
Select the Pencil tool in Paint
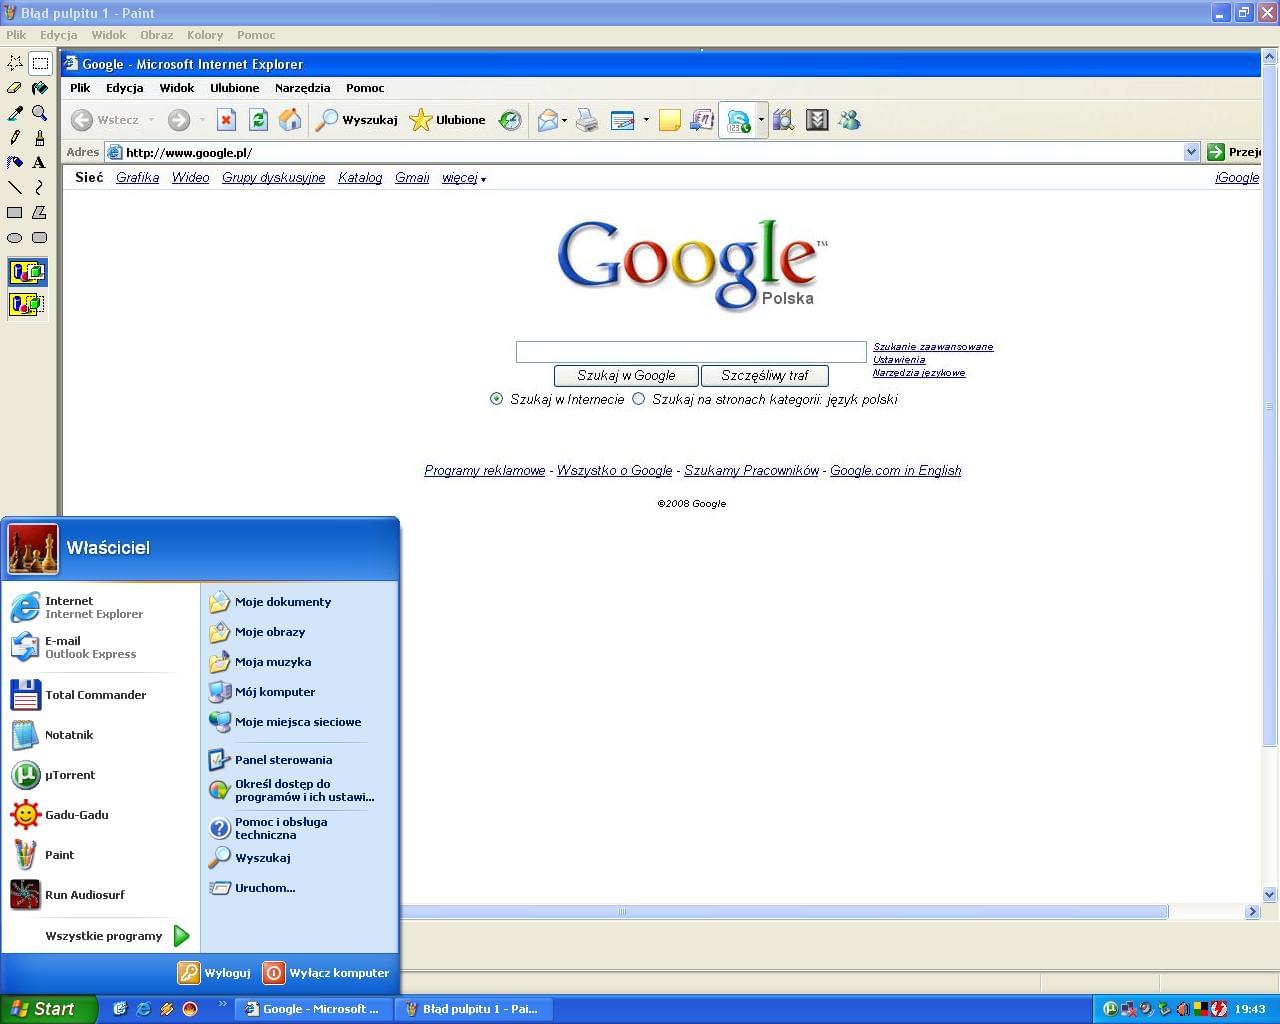click(x=15, y=138)
